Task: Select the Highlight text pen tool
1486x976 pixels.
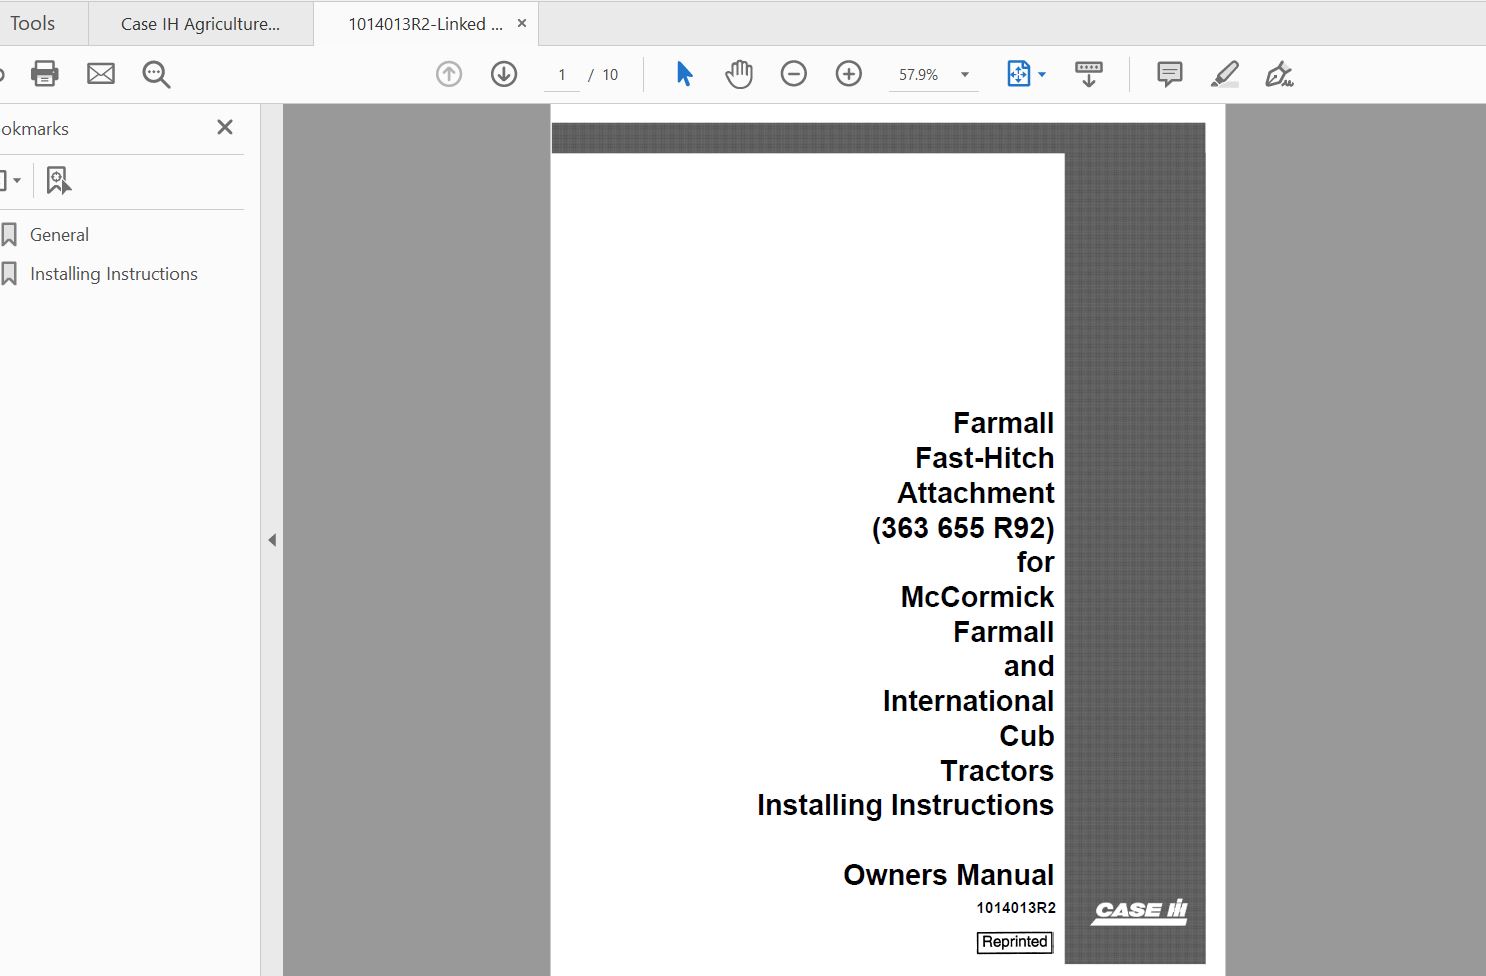Action: [1225, 74]
